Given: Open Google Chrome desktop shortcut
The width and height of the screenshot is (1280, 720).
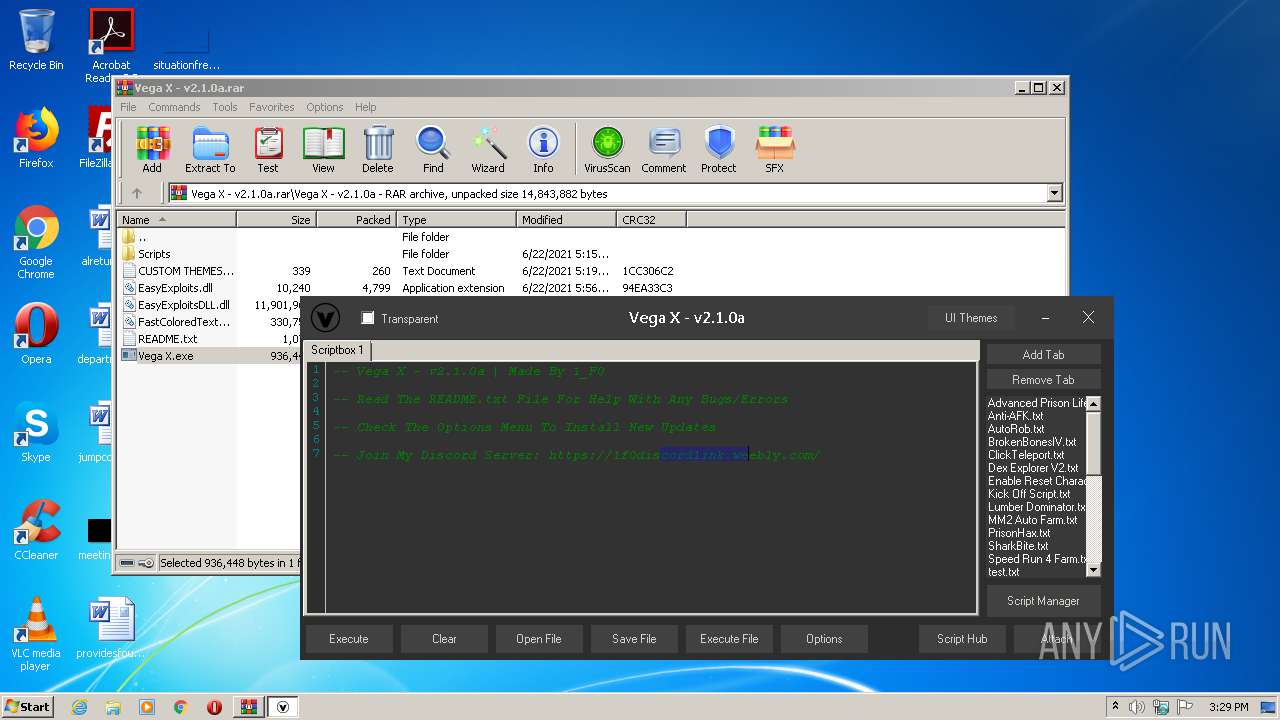Looking at the screenshot, I should coord(36,242).
